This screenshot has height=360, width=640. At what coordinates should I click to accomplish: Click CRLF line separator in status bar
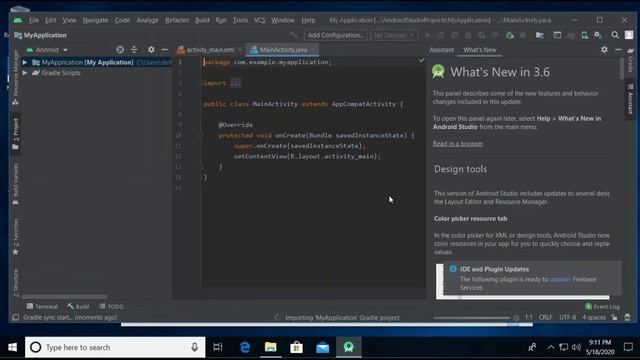click(545, 318)
